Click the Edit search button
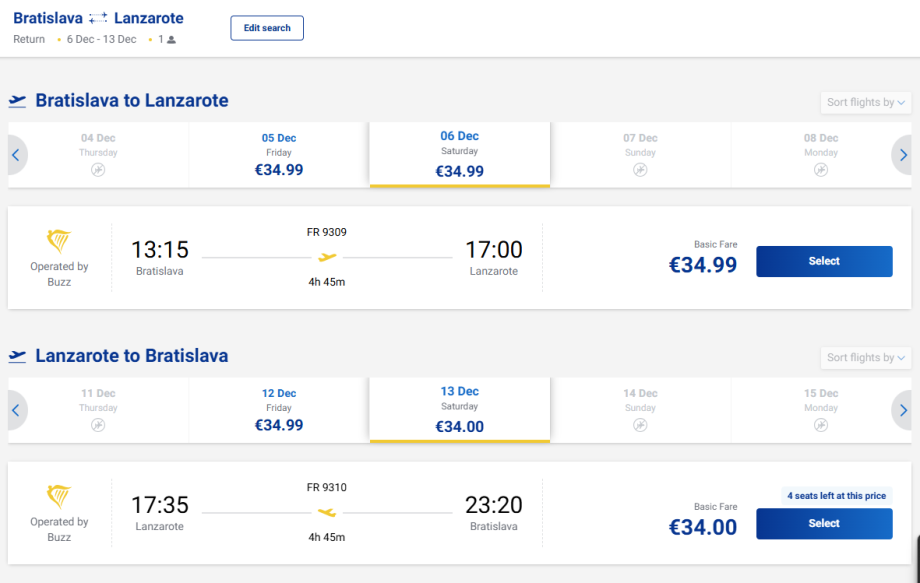 pos(267,28)
